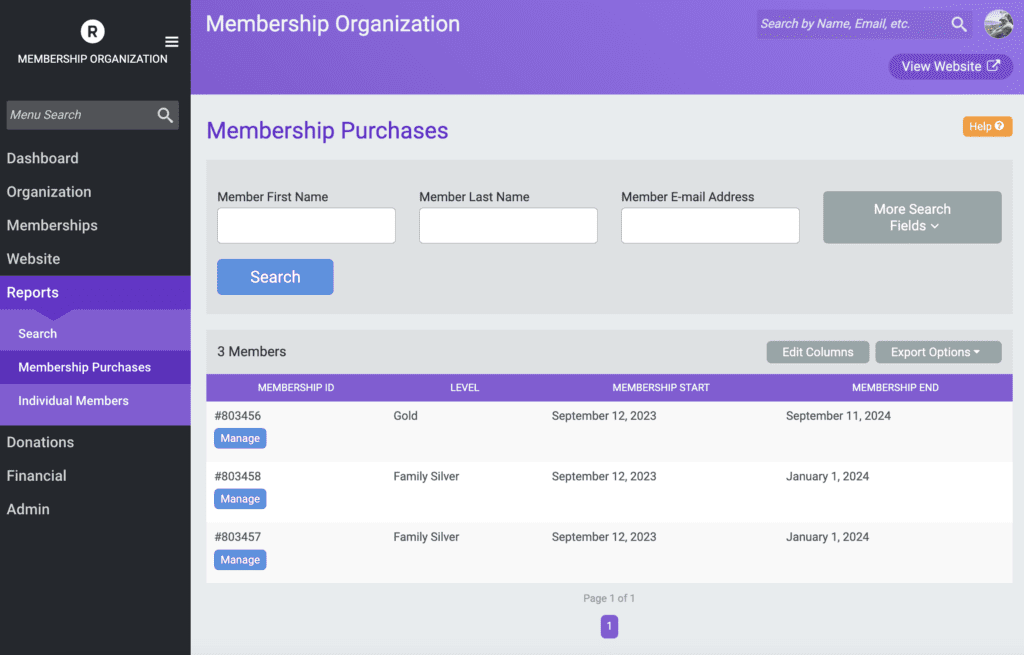Sort by Membership Start column header
Image resolution: width=1024 pixels, height=655 pixels.
[661, 388]
